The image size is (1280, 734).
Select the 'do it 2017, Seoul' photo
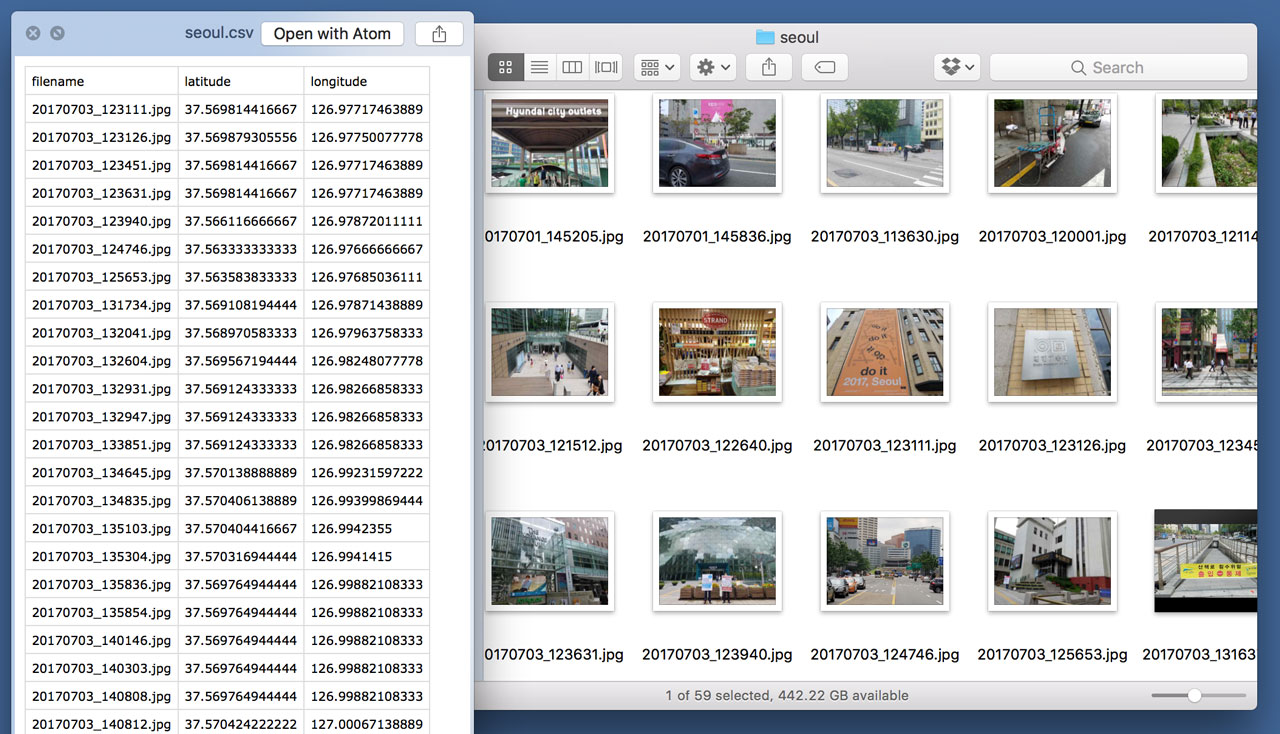click(884, 352)
